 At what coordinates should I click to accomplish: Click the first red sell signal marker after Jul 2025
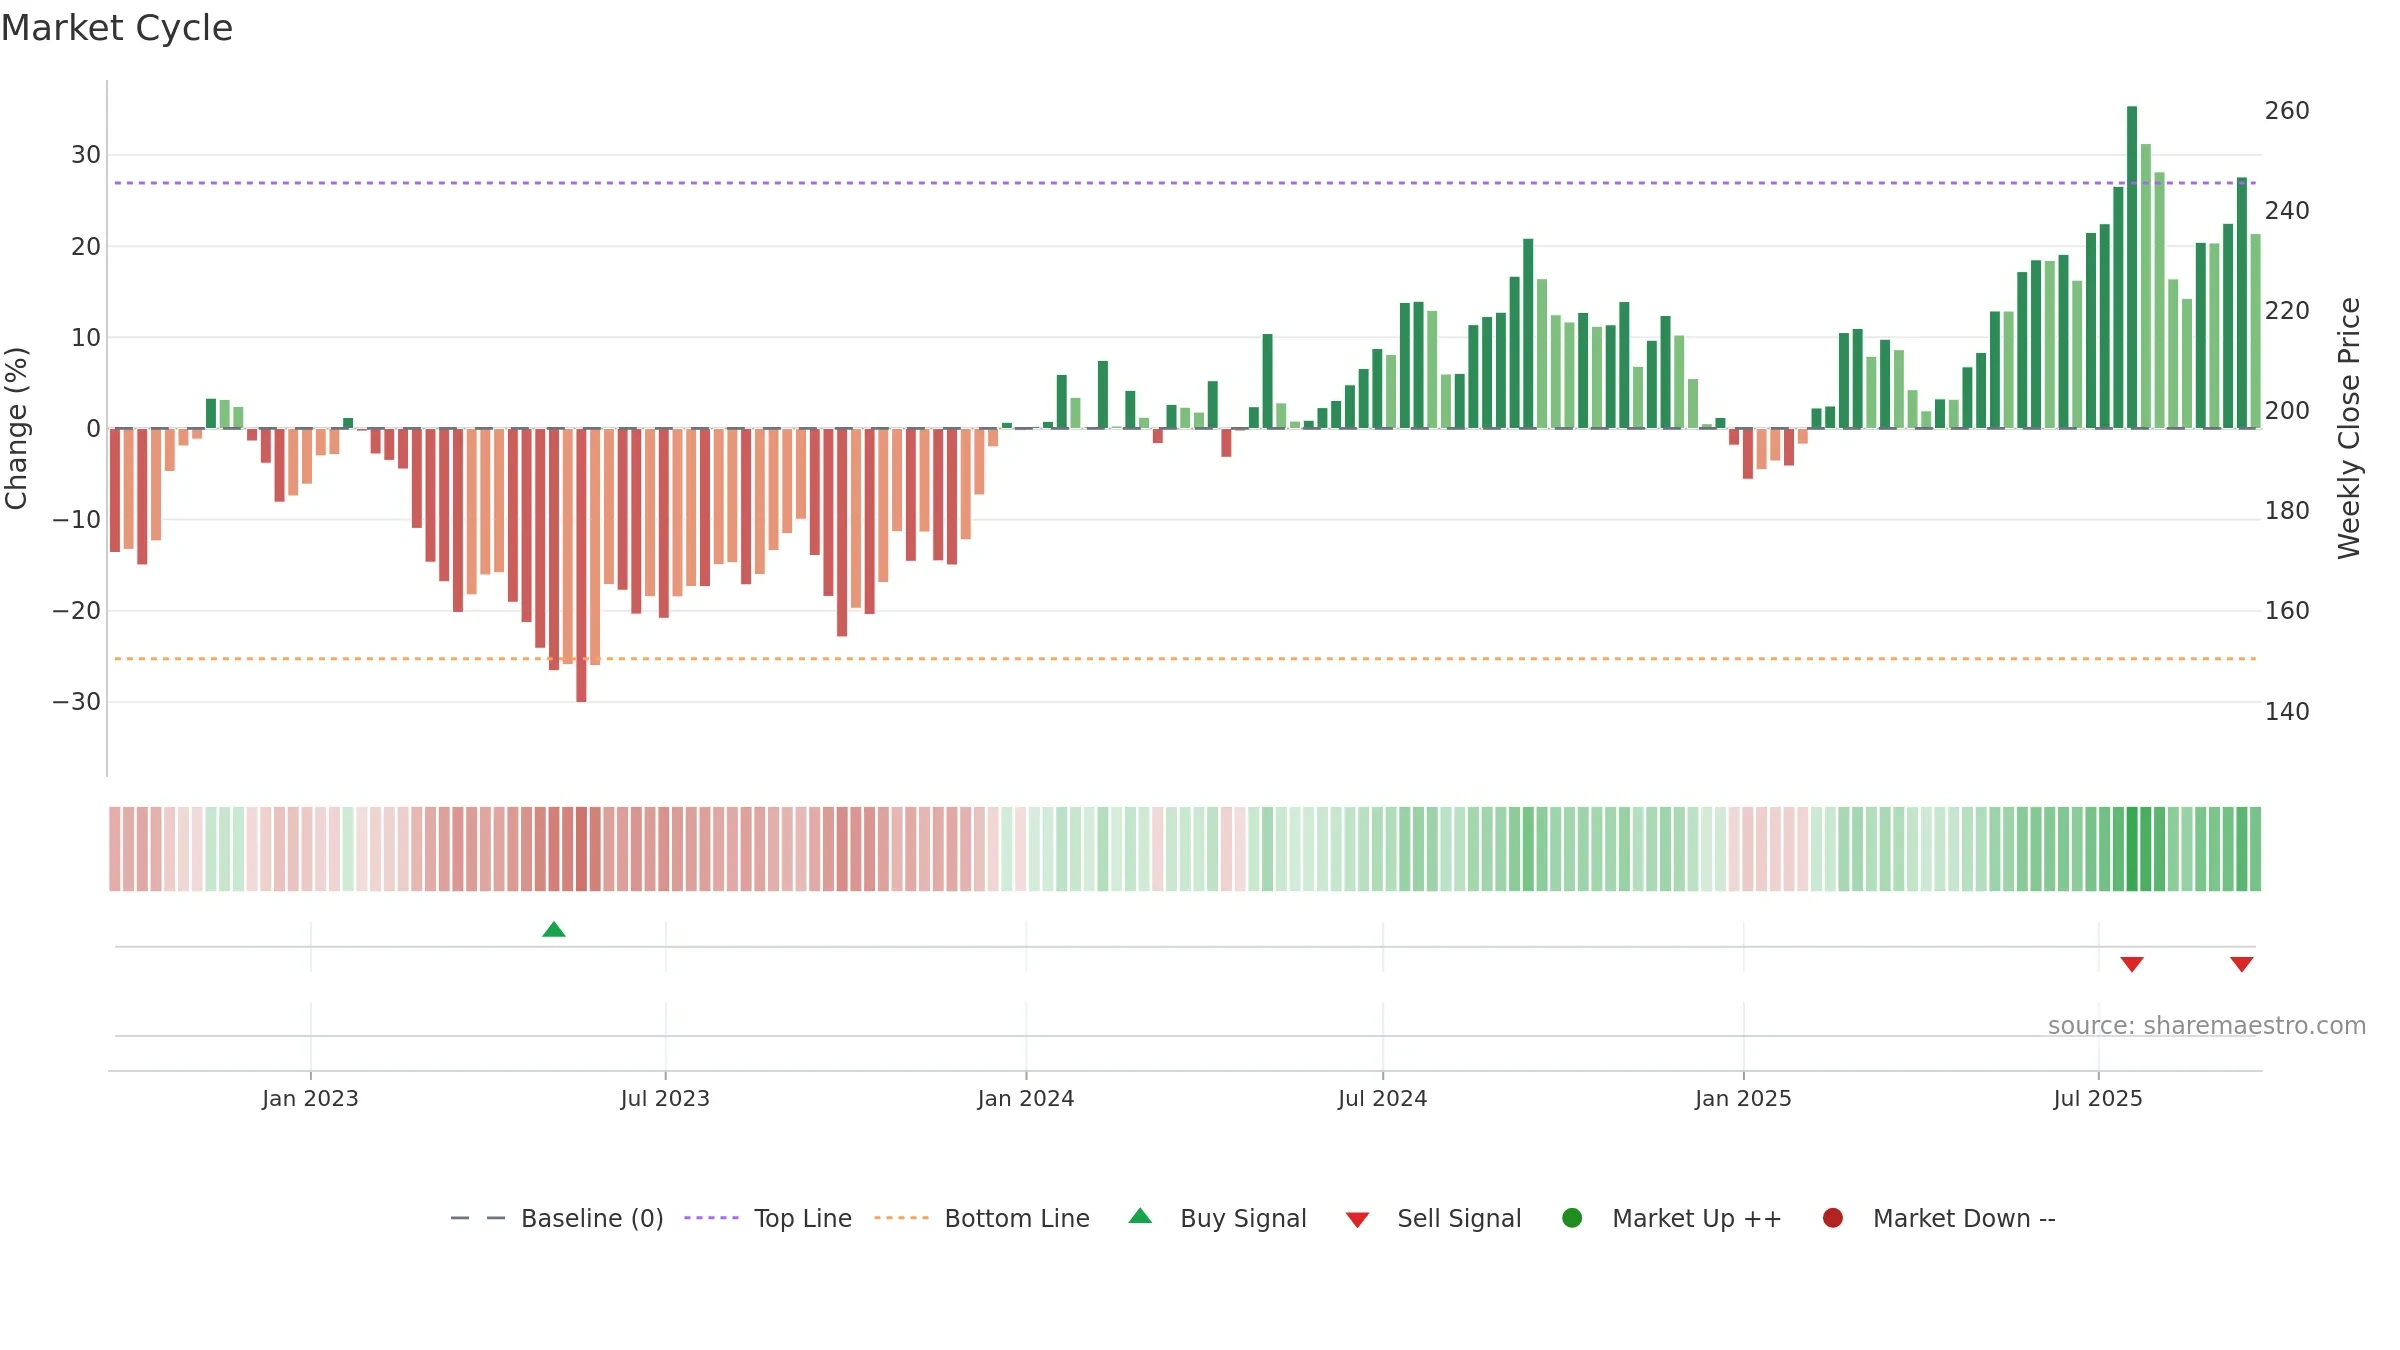2132,964
